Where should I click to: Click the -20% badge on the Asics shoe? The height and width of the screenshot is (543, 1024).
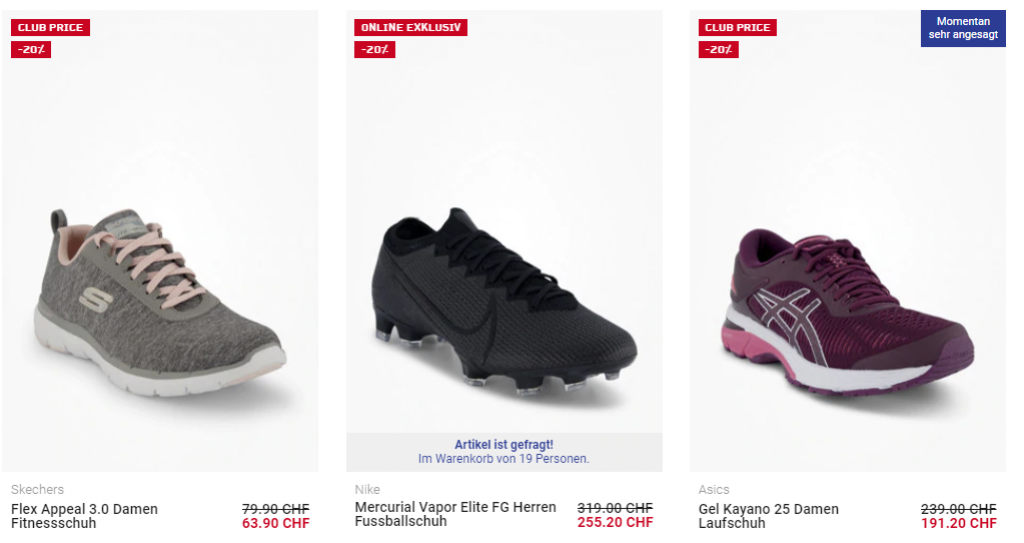click(718, 50)
